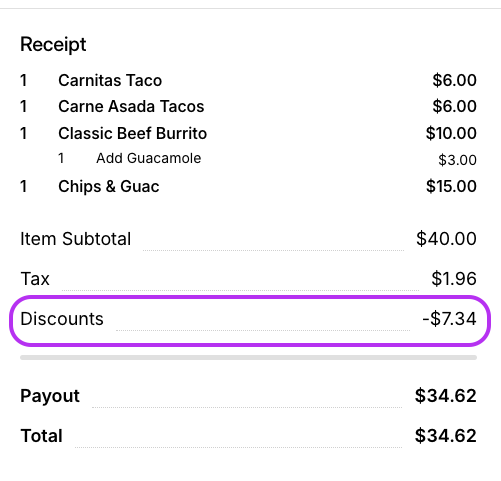Screen dimensions: 501x481
Task: Click the Total $34.62 amount
Action: point(446,436)
